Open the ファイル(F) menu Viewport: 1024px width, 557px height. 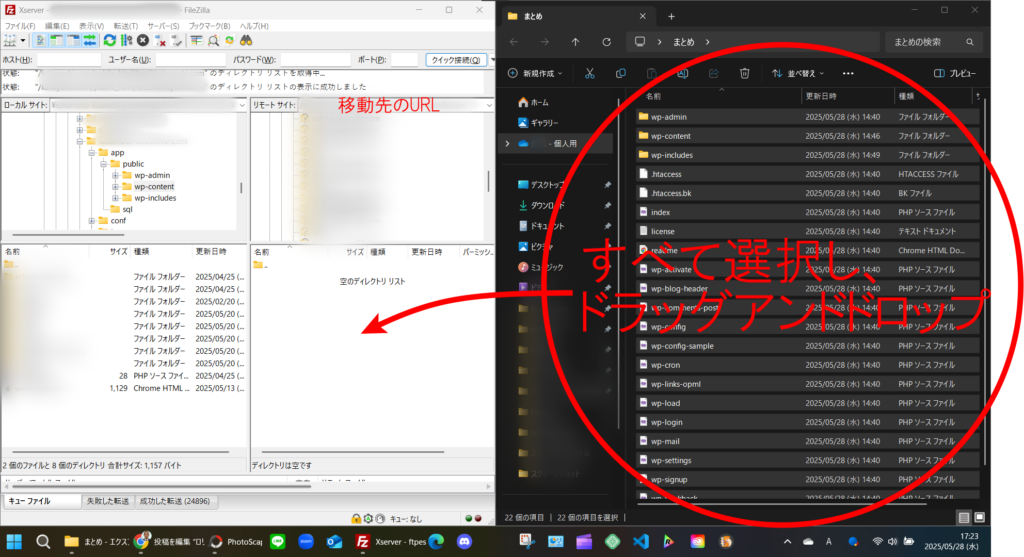(20, 26)
